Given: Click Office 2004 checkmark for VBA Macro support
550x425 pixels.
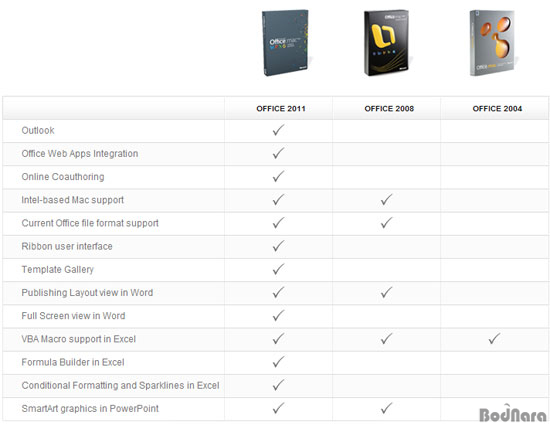Looking at the screenshot, I should [495, 338].
